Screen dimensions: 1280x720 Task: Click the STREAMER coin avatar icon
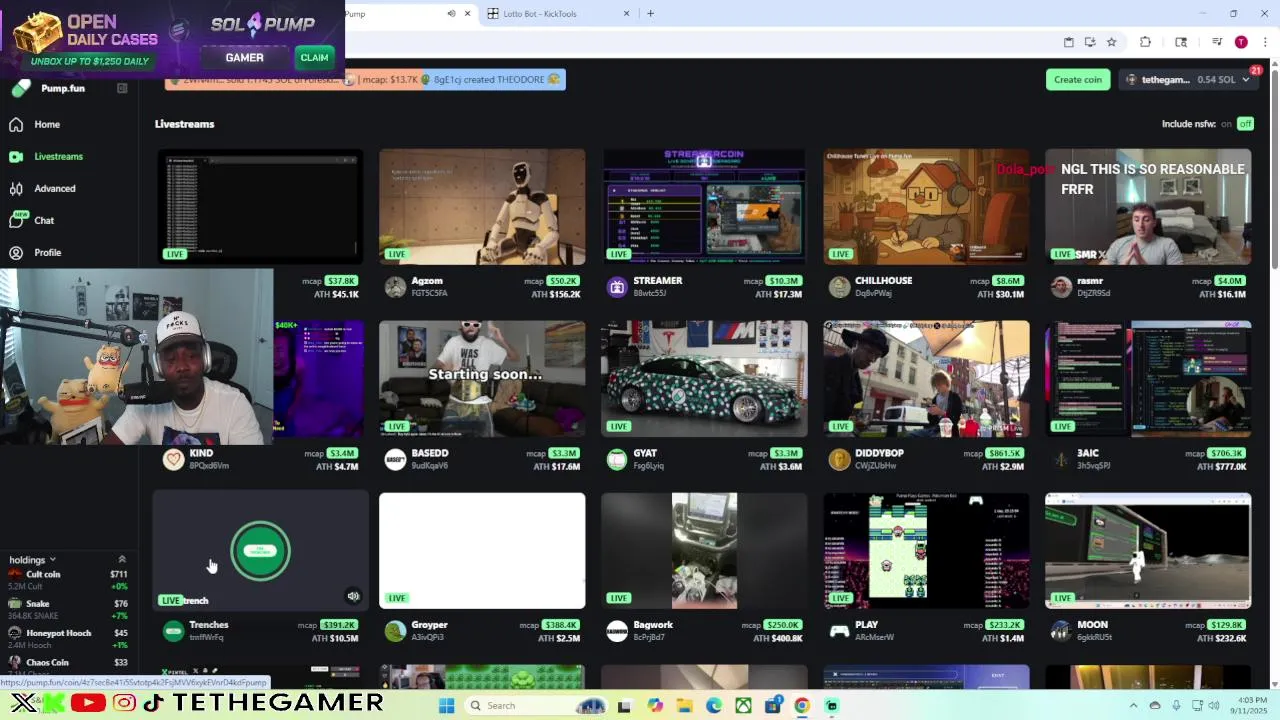(617, 288)
